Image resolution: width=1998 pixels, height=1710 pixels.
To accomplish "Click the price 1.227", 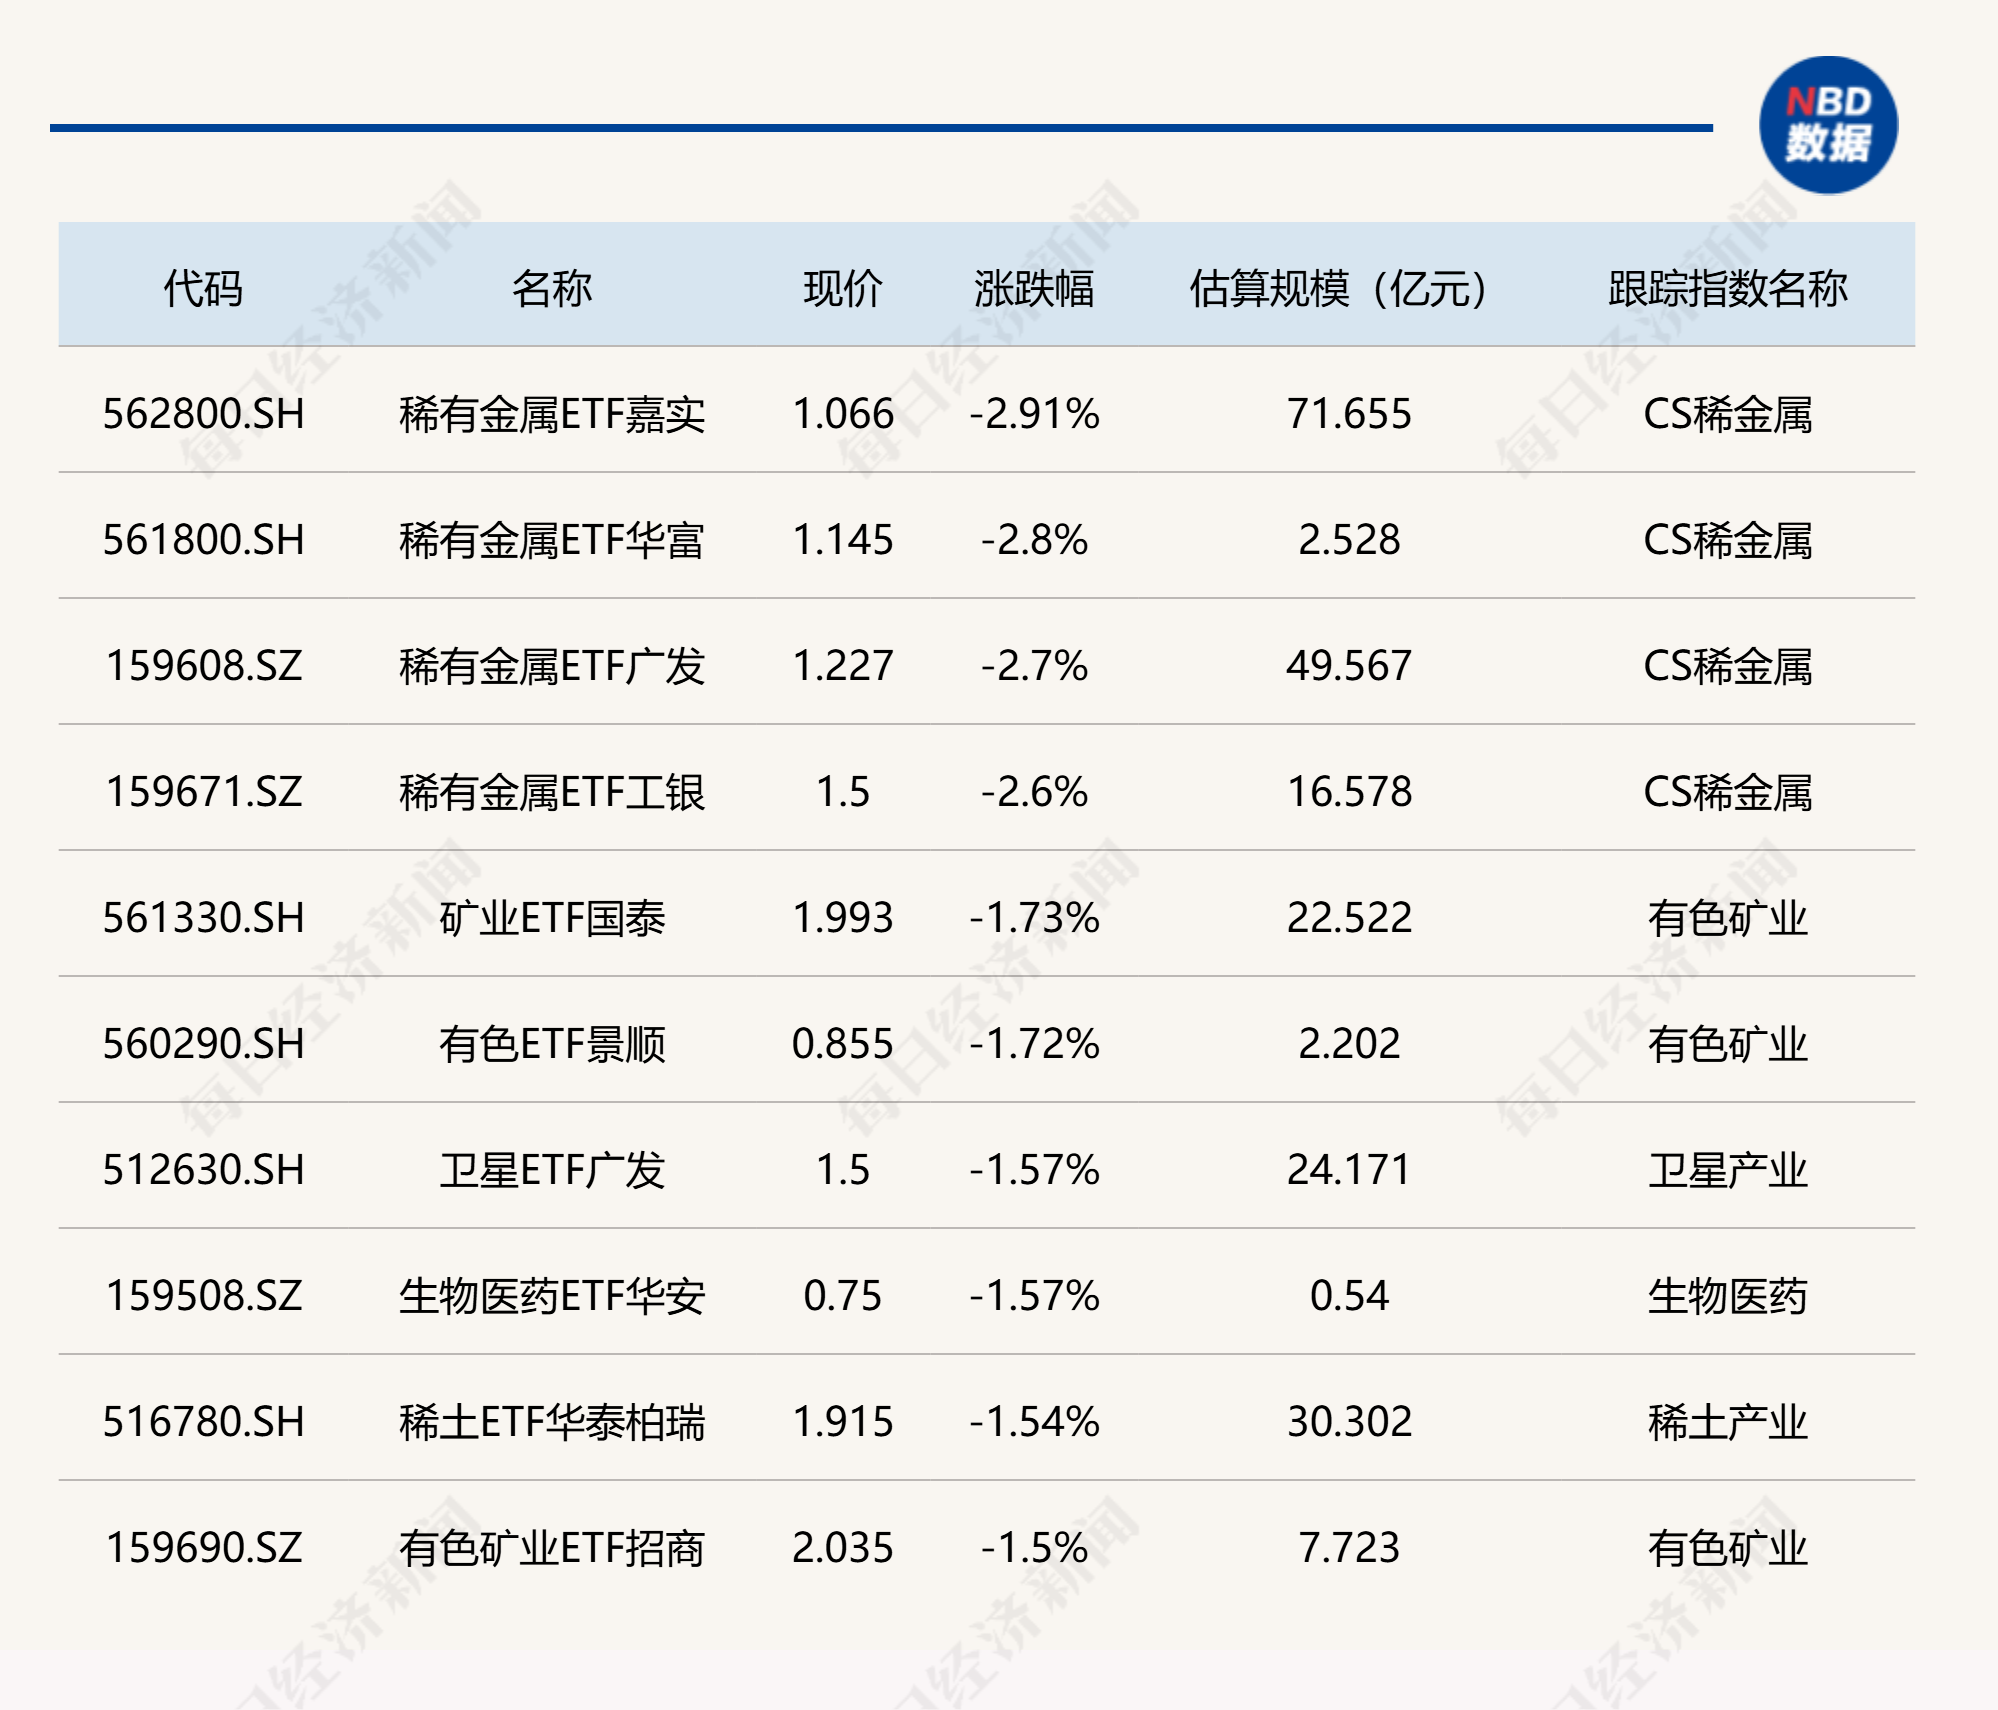I will click(843, 666).
